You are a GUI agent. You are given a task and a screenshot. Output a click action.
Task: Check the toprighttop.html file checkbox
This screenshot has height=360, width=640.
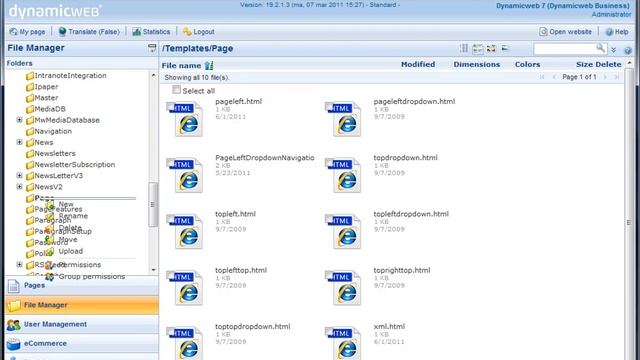tap(329, 276)
